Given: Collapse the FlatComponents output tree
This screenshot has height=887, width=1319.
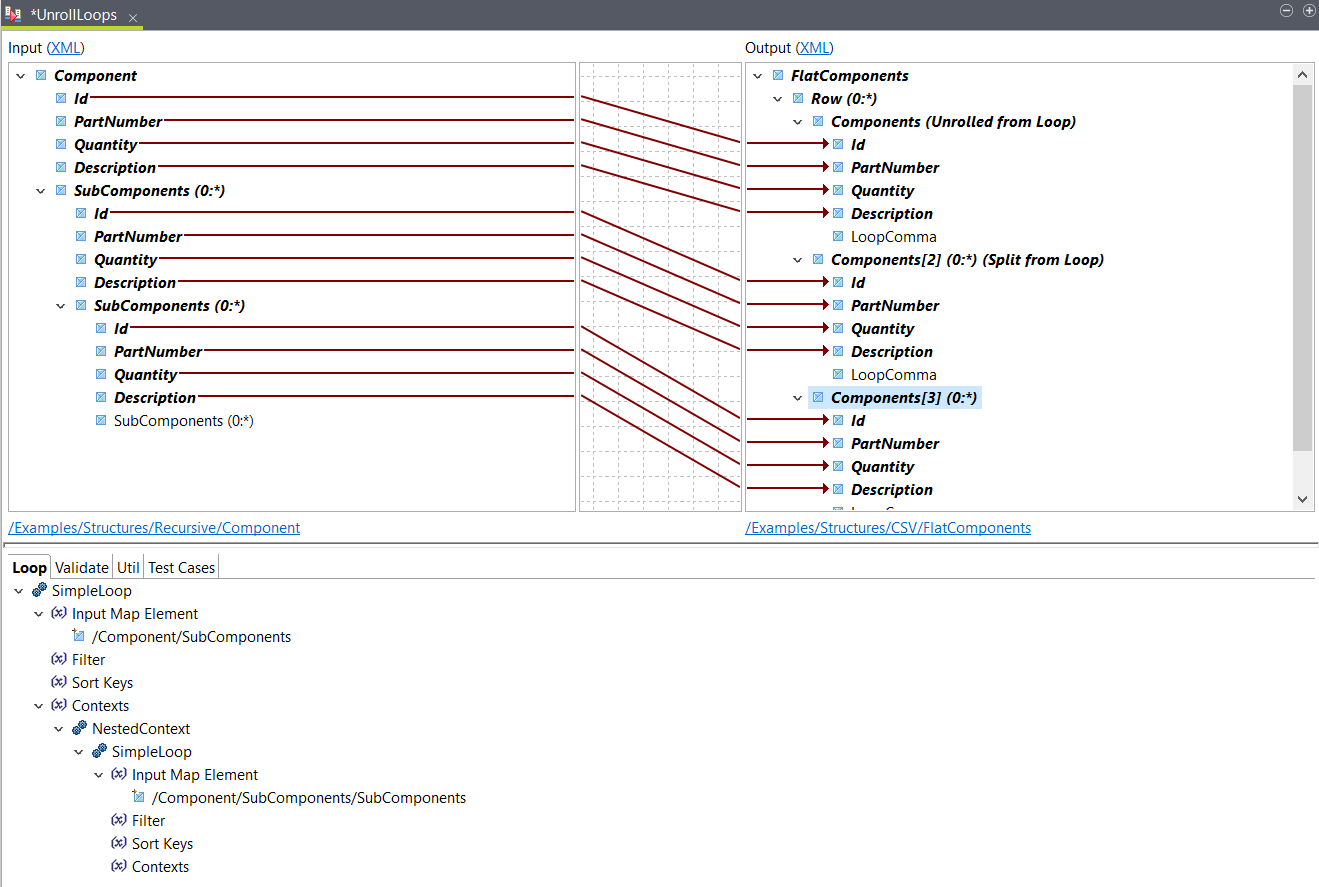Looking at the screenshot, I should [x=757, y=75].
